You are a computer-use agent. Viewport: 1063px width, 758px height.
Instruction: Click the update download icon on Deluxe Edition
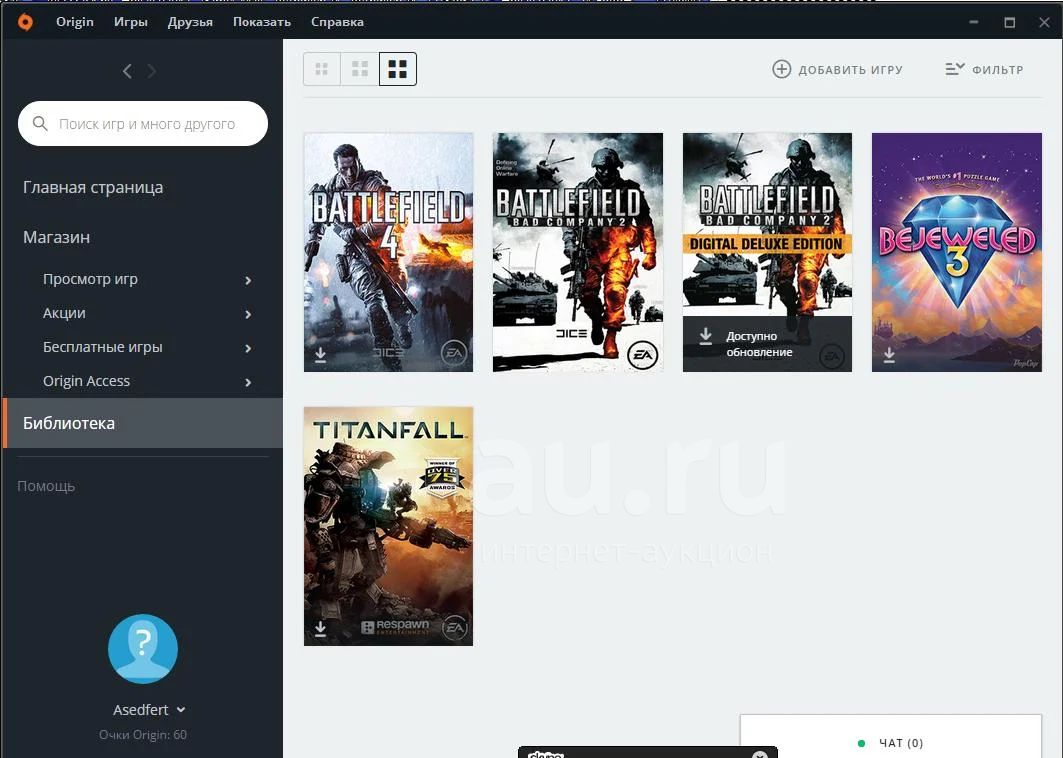(x=706, y=336)
